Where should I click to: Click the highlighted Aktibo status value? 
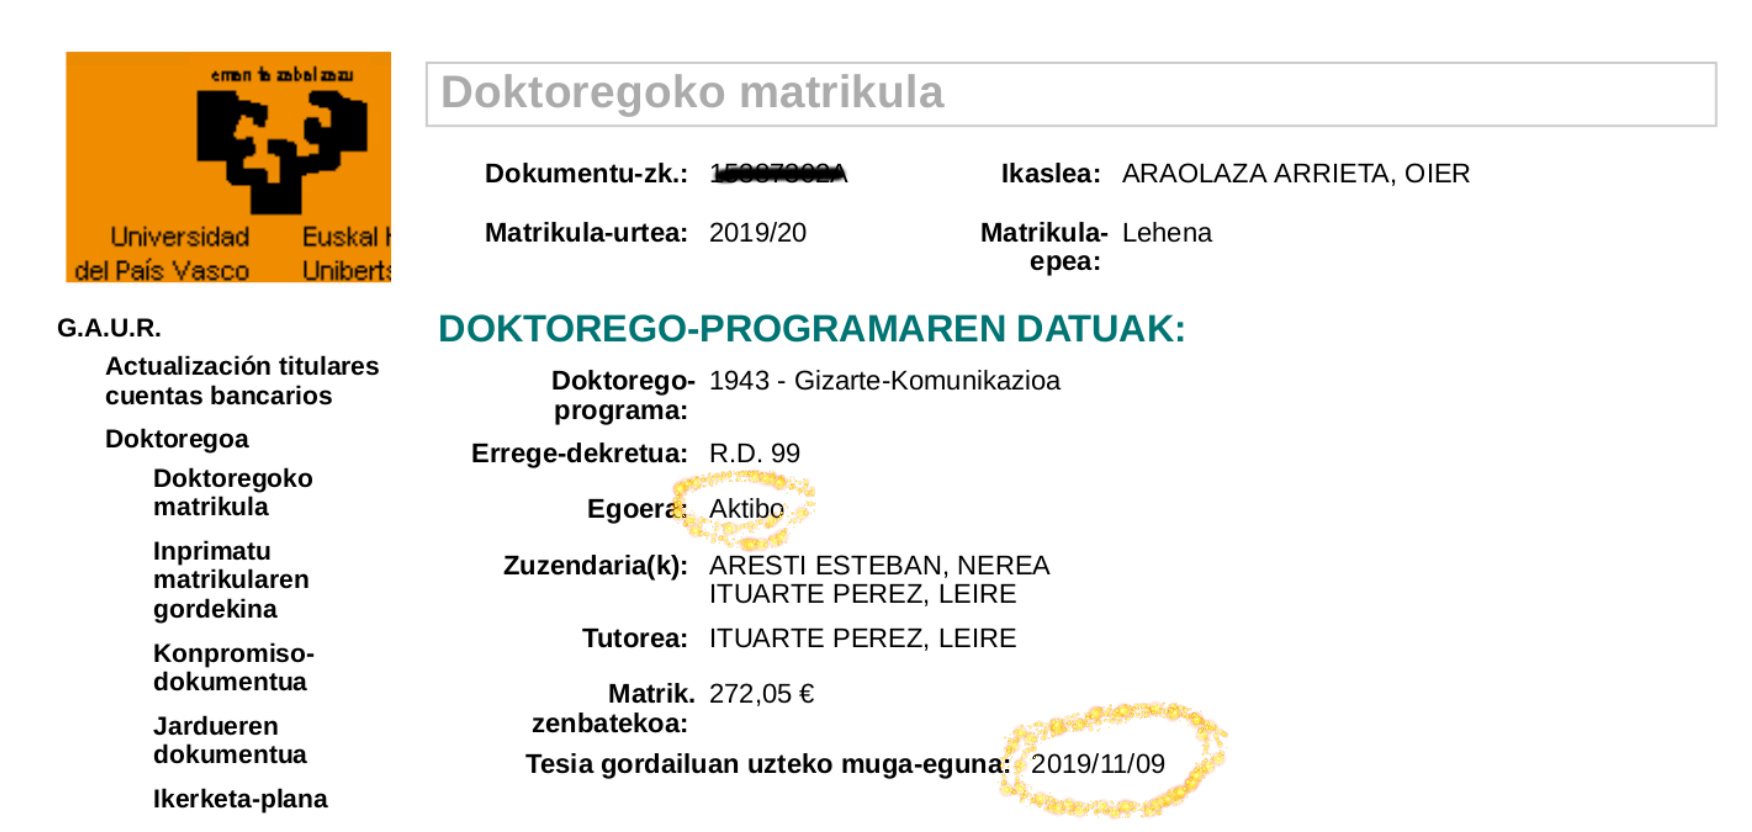[x=747, y=509]
